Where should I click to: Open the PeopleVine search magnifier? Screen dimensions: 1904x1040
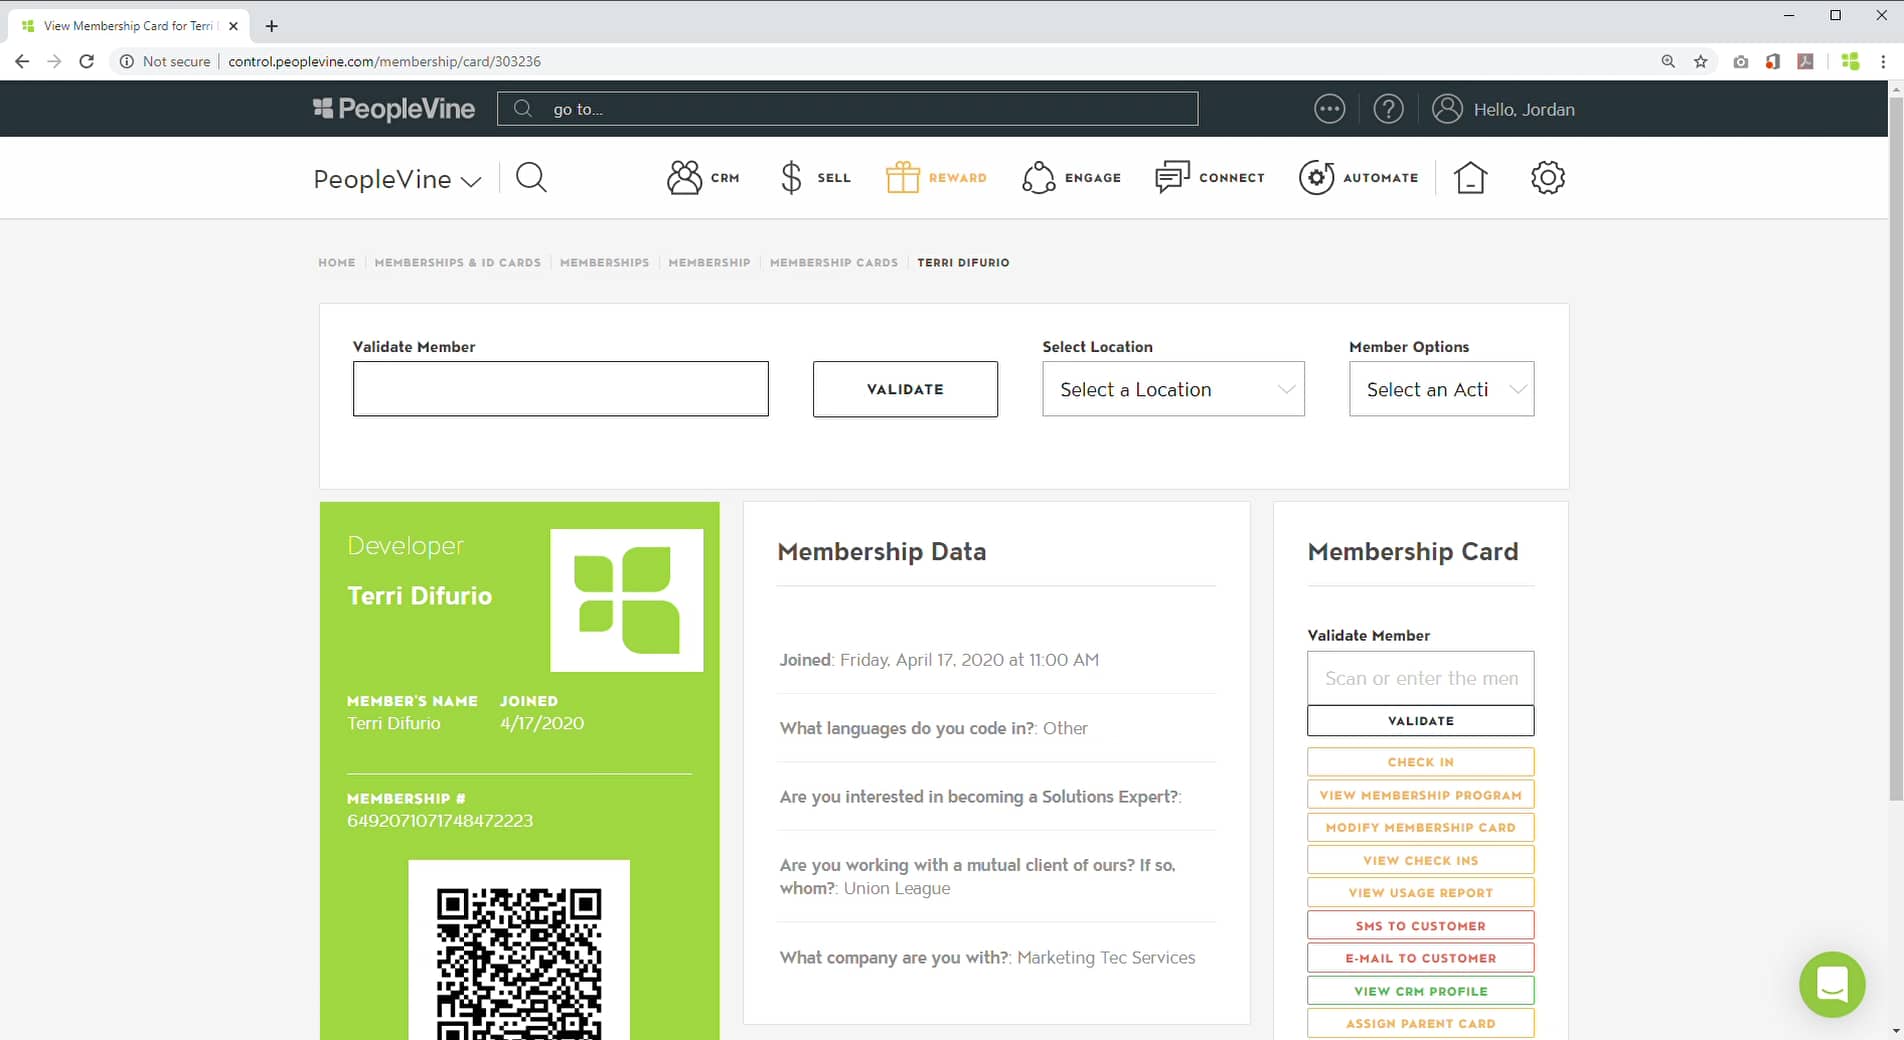coord(531,177)
